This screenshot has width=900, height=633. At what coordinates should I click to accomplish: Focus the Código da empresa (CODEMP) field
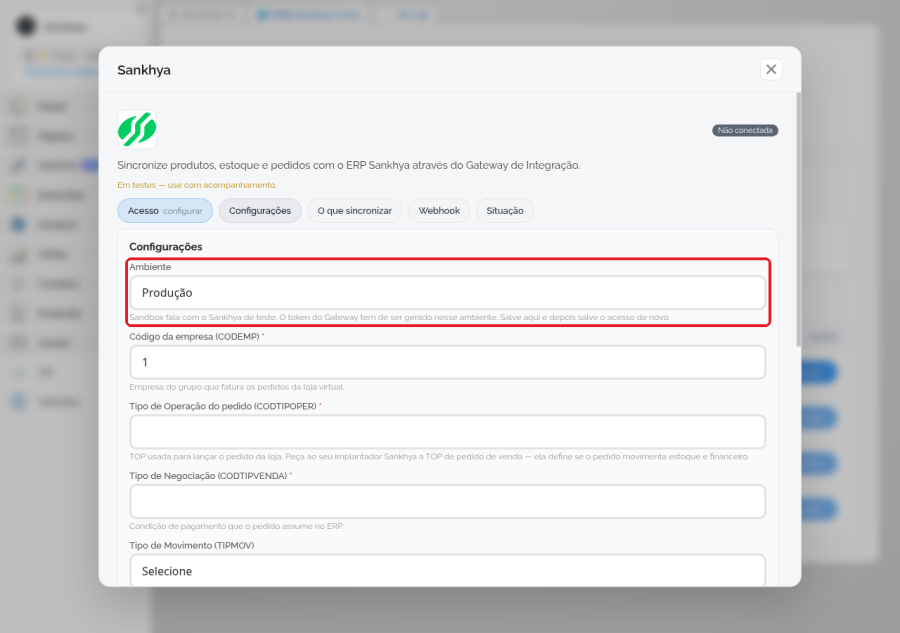(x=448, y=362)
